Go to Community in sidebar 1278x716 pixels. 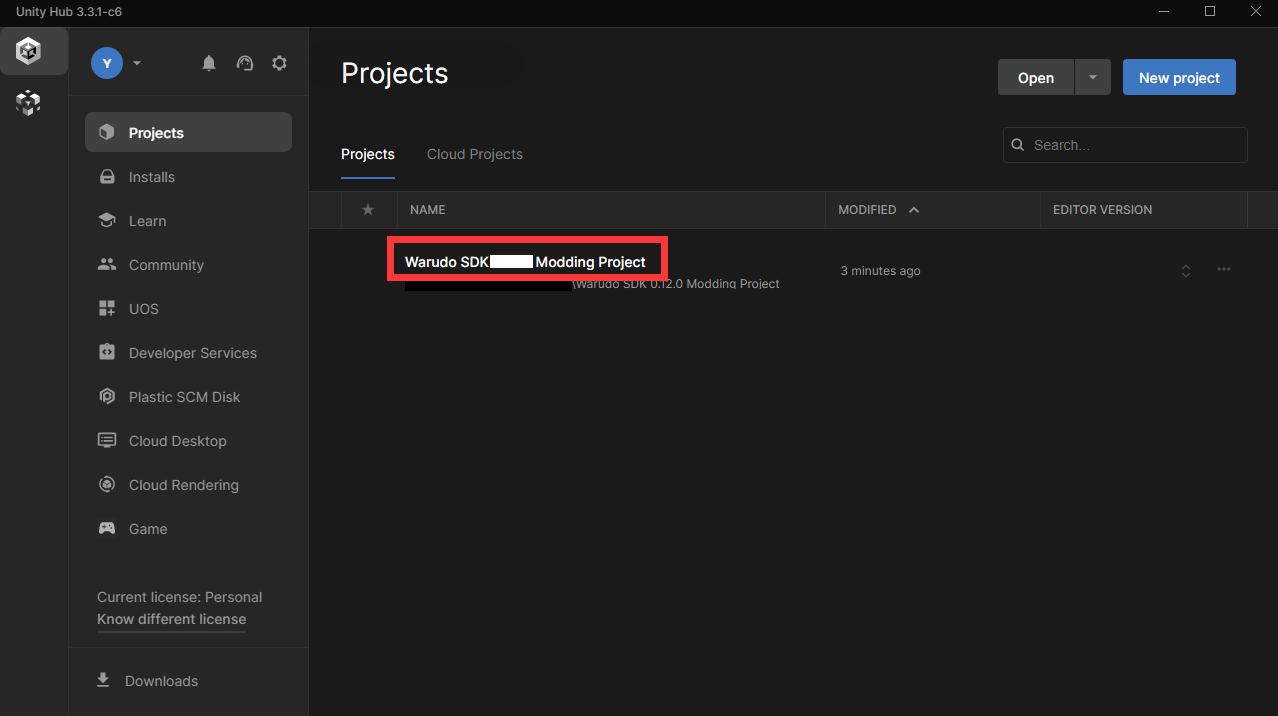click(x=166, y=265)
